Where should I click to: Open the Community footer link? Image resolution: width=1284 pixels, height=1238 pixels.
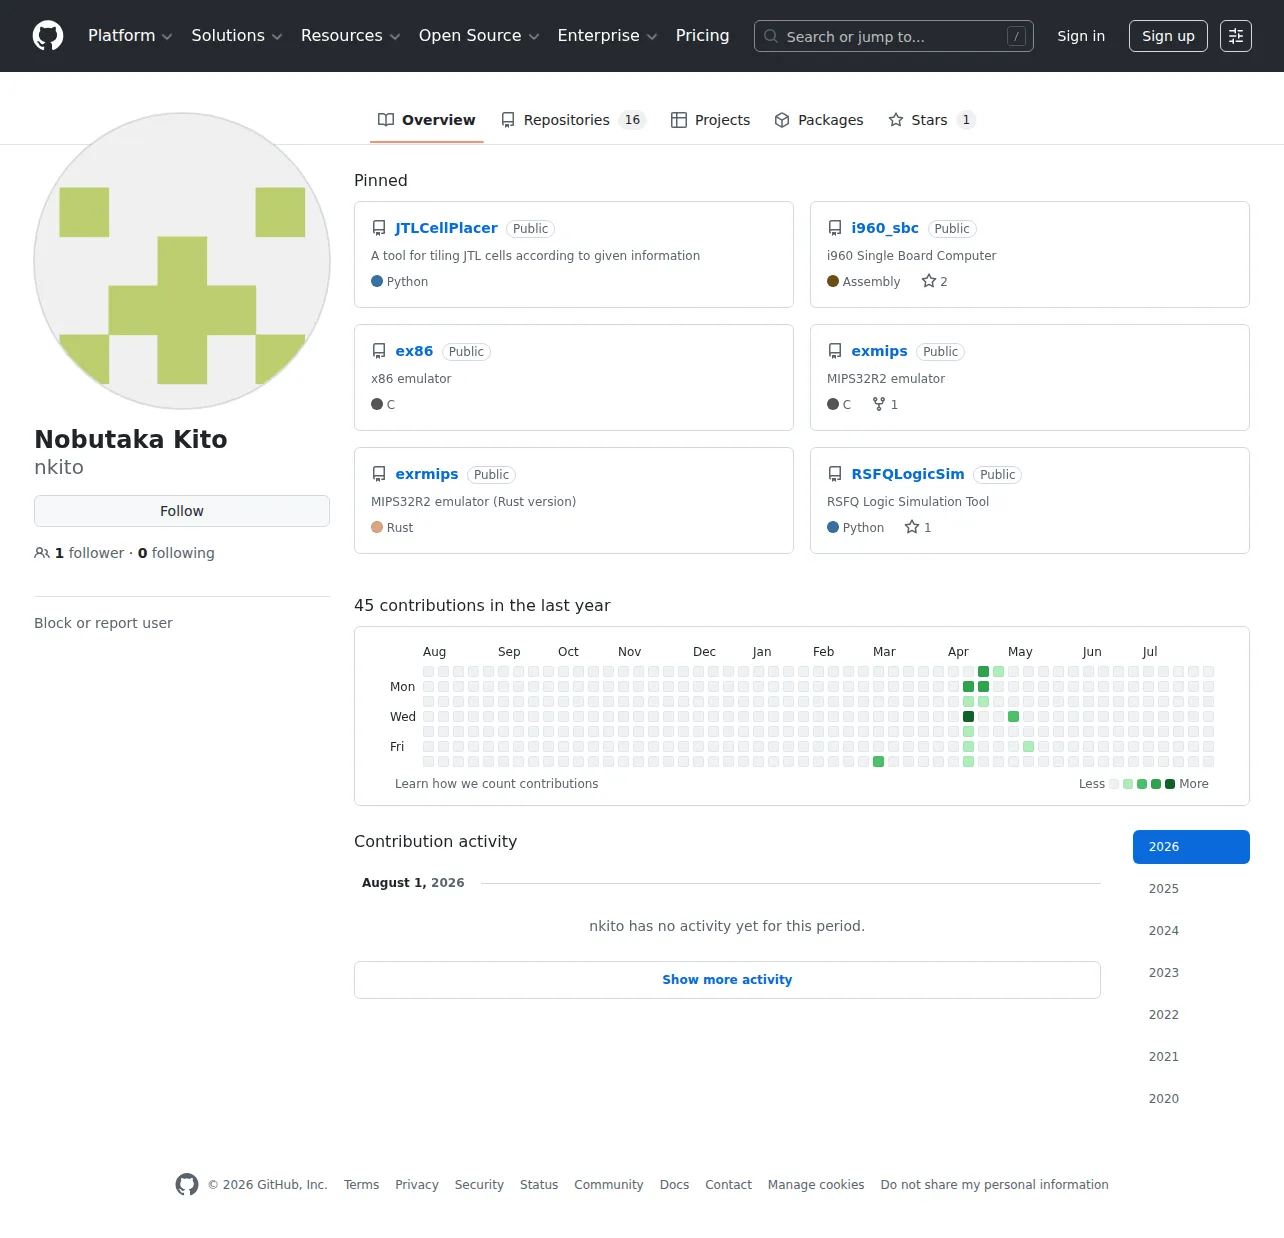click(x=609, y=1185)
